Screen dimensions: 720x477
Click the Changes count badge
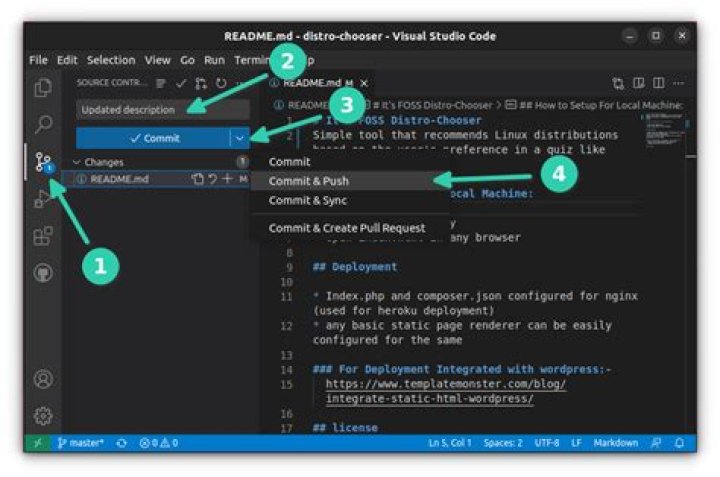point(242,162)
